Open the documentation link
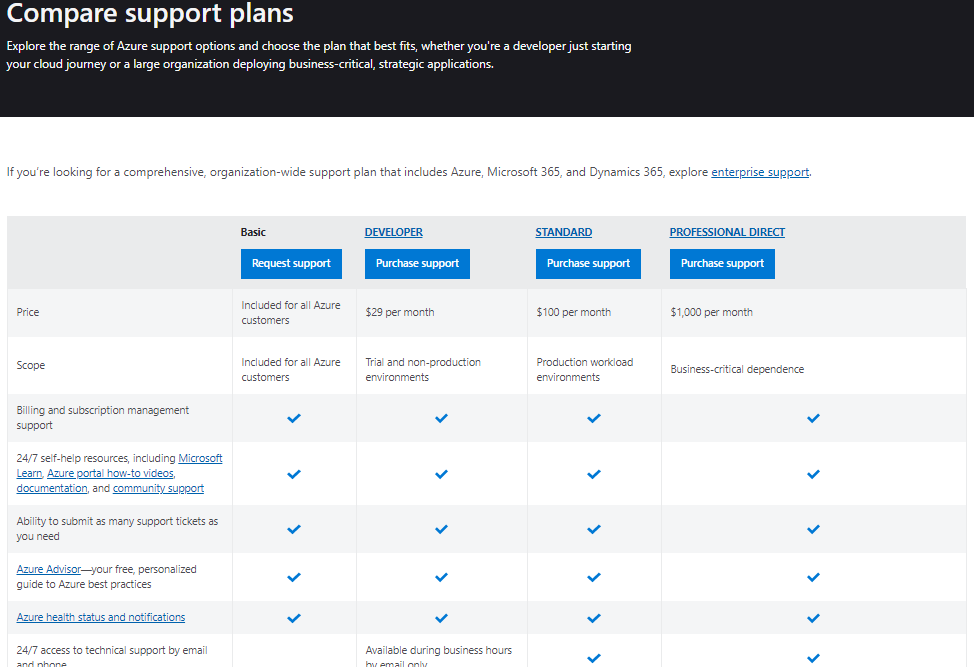Viewport: 974px width, 667px height. click(x=52, y=488)
